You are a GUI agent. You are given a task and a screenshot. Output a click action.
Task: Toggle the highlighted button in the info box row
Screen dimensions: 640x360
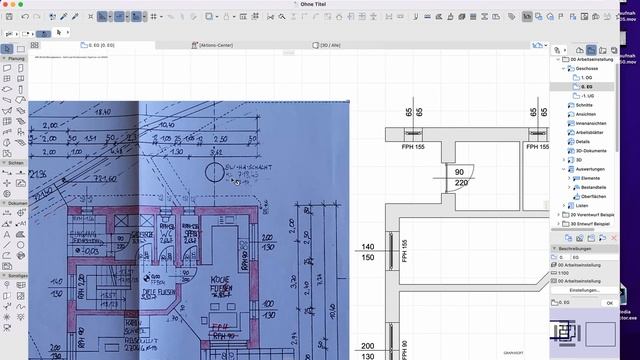pyautogui.click(x=43, y=33)
